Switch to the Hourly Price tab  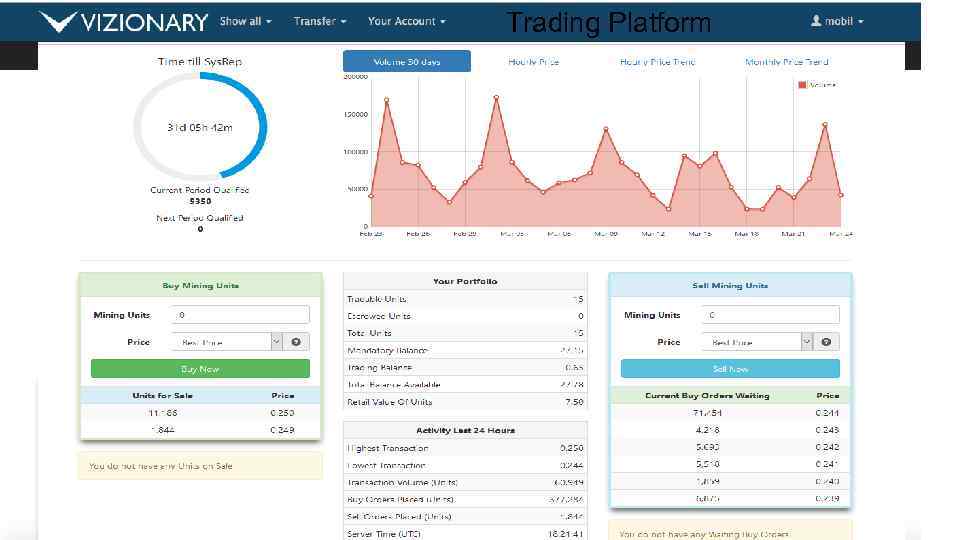(533, 62)
